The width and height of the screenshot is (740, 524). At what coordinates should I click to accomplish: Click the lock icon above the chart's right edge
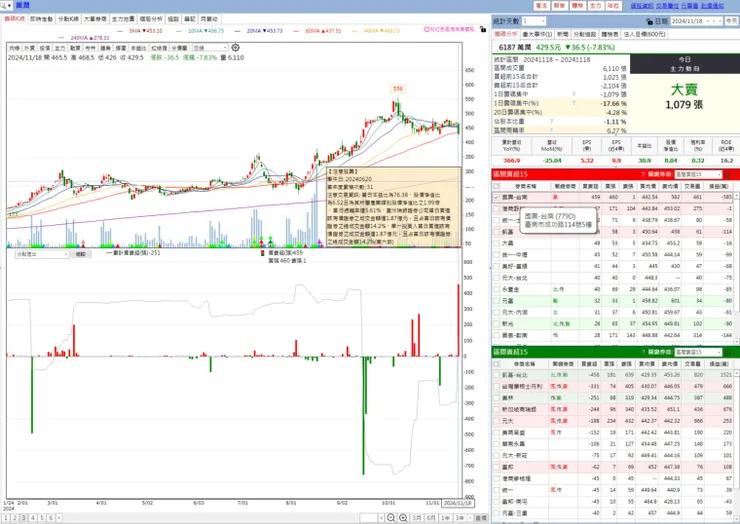coord(483,29)
